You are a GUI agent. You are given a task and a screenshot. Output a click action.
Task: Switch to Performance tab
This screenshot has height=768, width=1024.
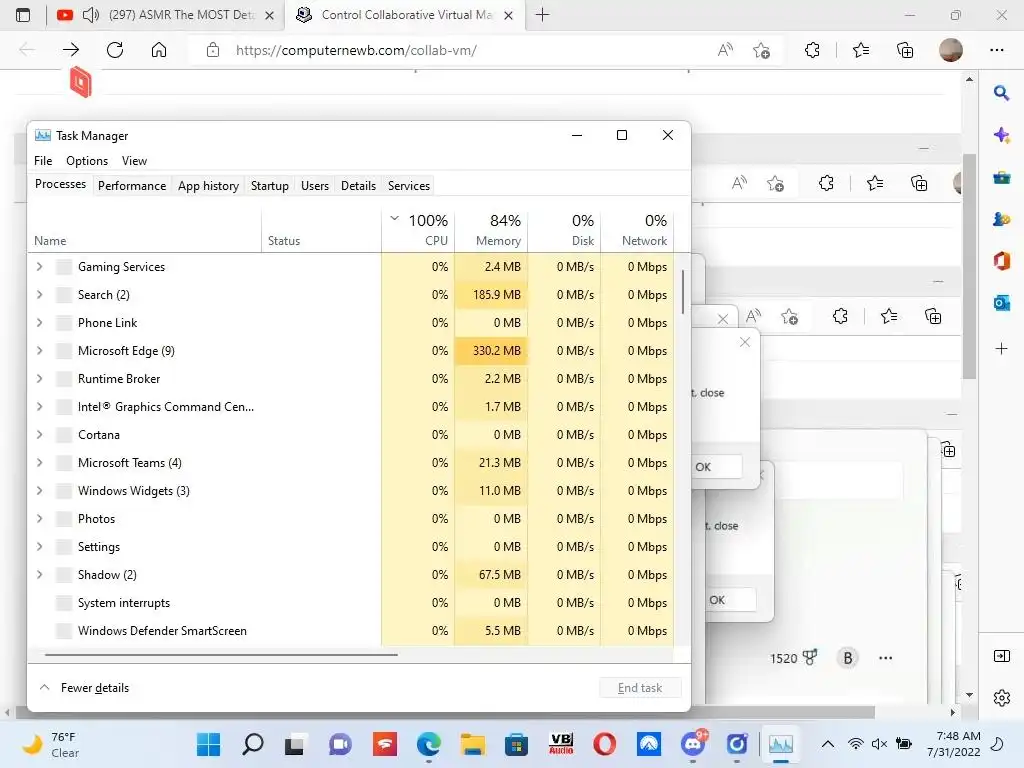(x=132, y=185)
